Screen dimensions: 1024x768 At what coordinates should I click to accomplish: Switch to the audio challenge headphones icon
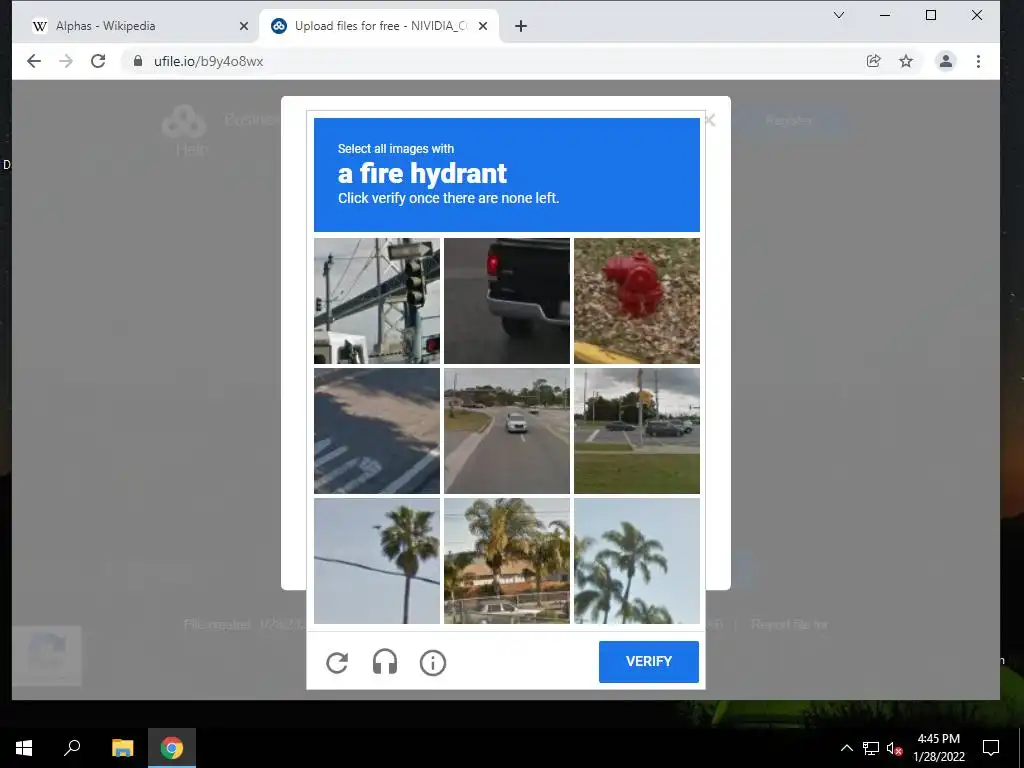[x=385, y=663]
